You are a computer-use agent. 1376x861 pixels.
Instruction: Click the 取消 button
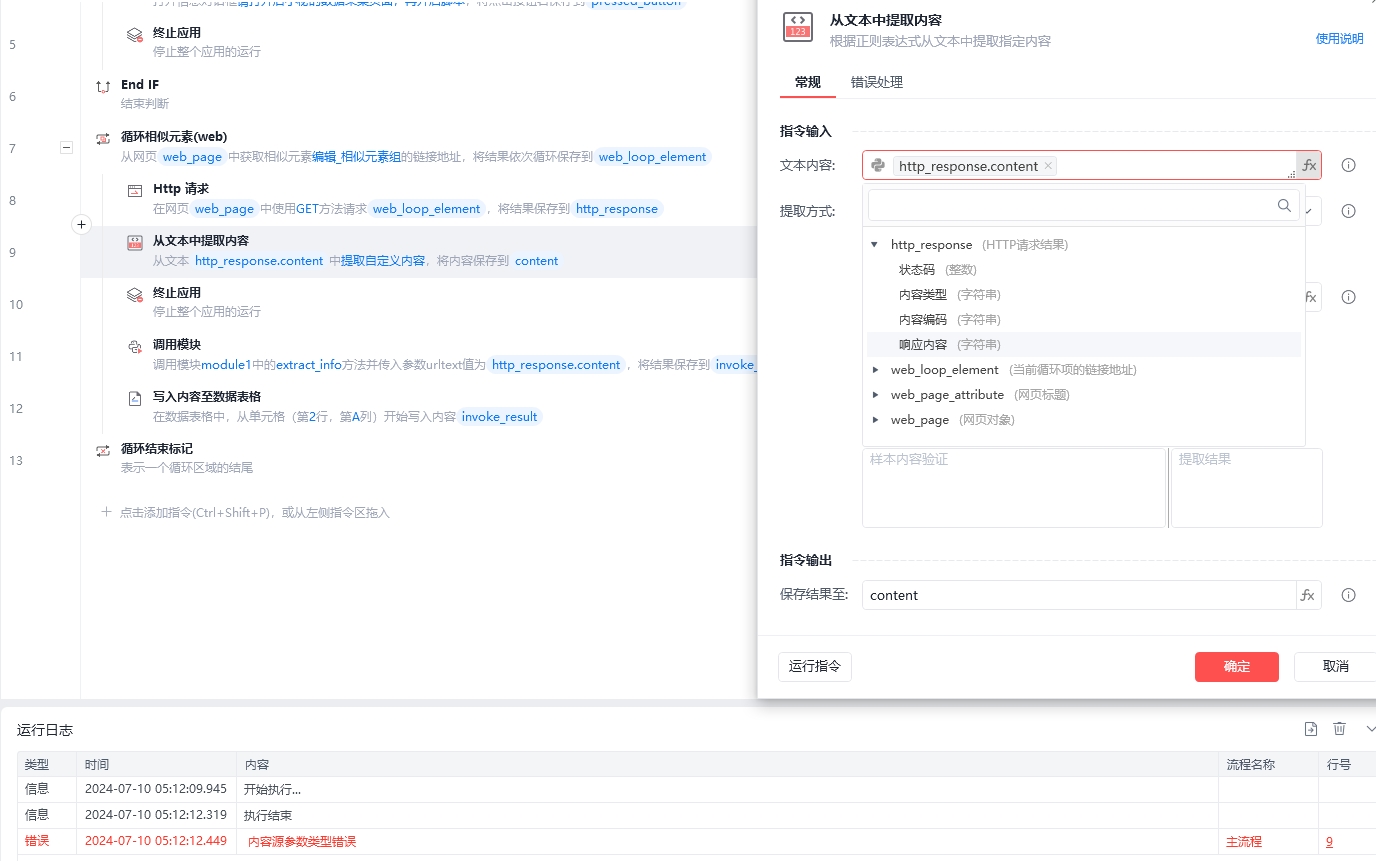click(1335, 667)
